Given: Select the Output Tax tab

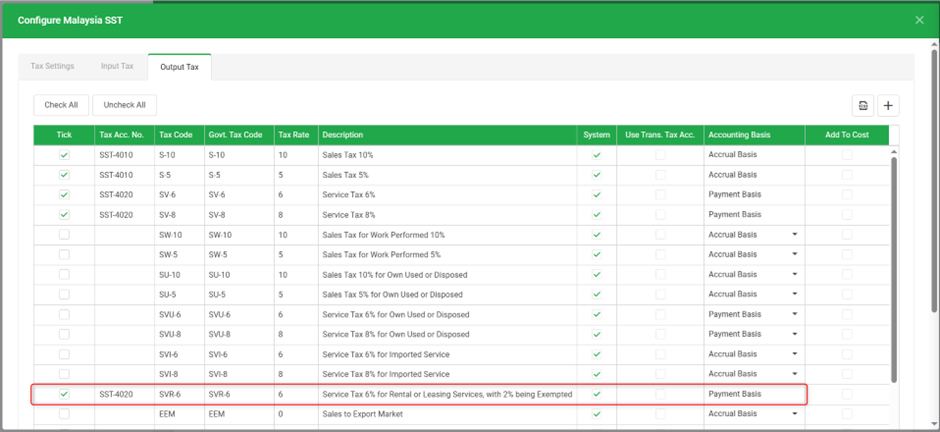Looking at the screenshot, I should (179, 67).
